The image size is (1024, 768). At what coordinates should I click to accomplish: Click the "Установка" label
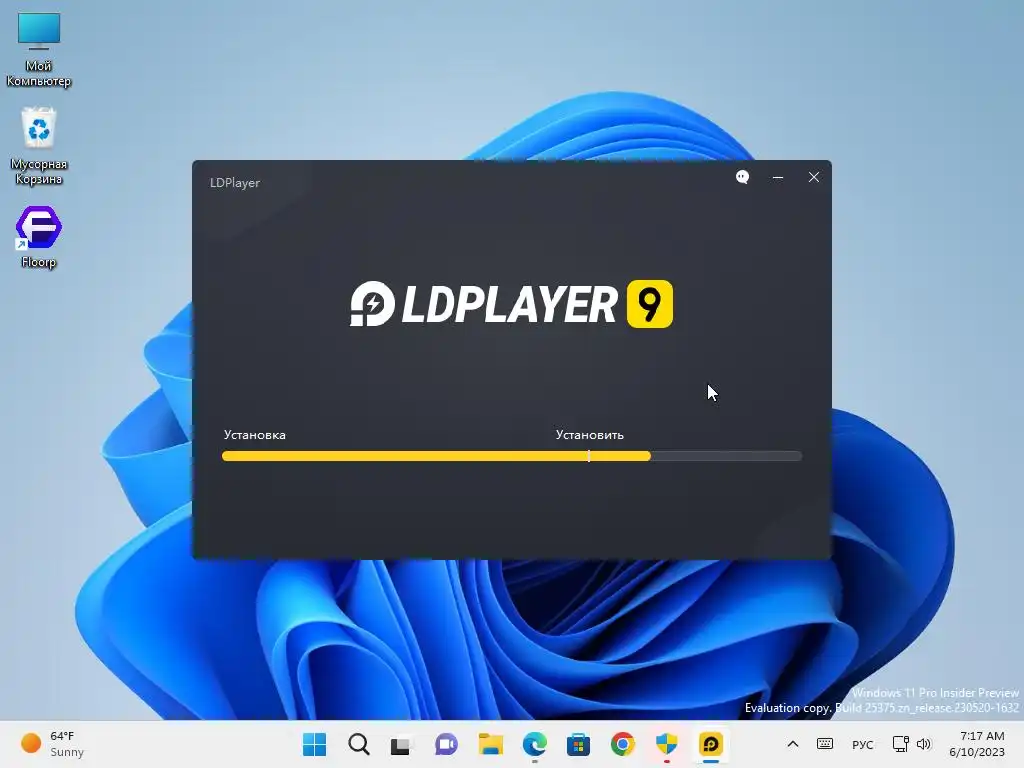pyautogui.click(x=255, y=435)
